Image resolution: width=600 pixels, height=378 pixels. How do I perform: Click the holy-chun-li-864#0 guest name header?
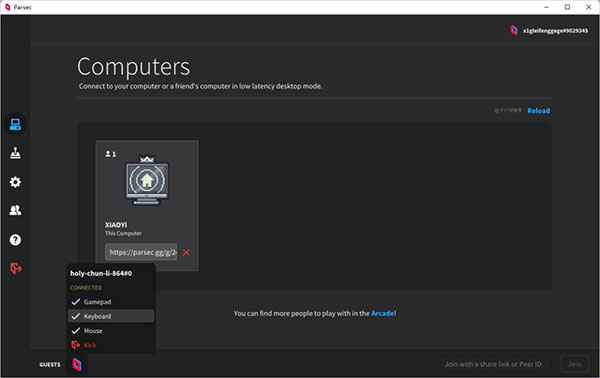(101, 273)
